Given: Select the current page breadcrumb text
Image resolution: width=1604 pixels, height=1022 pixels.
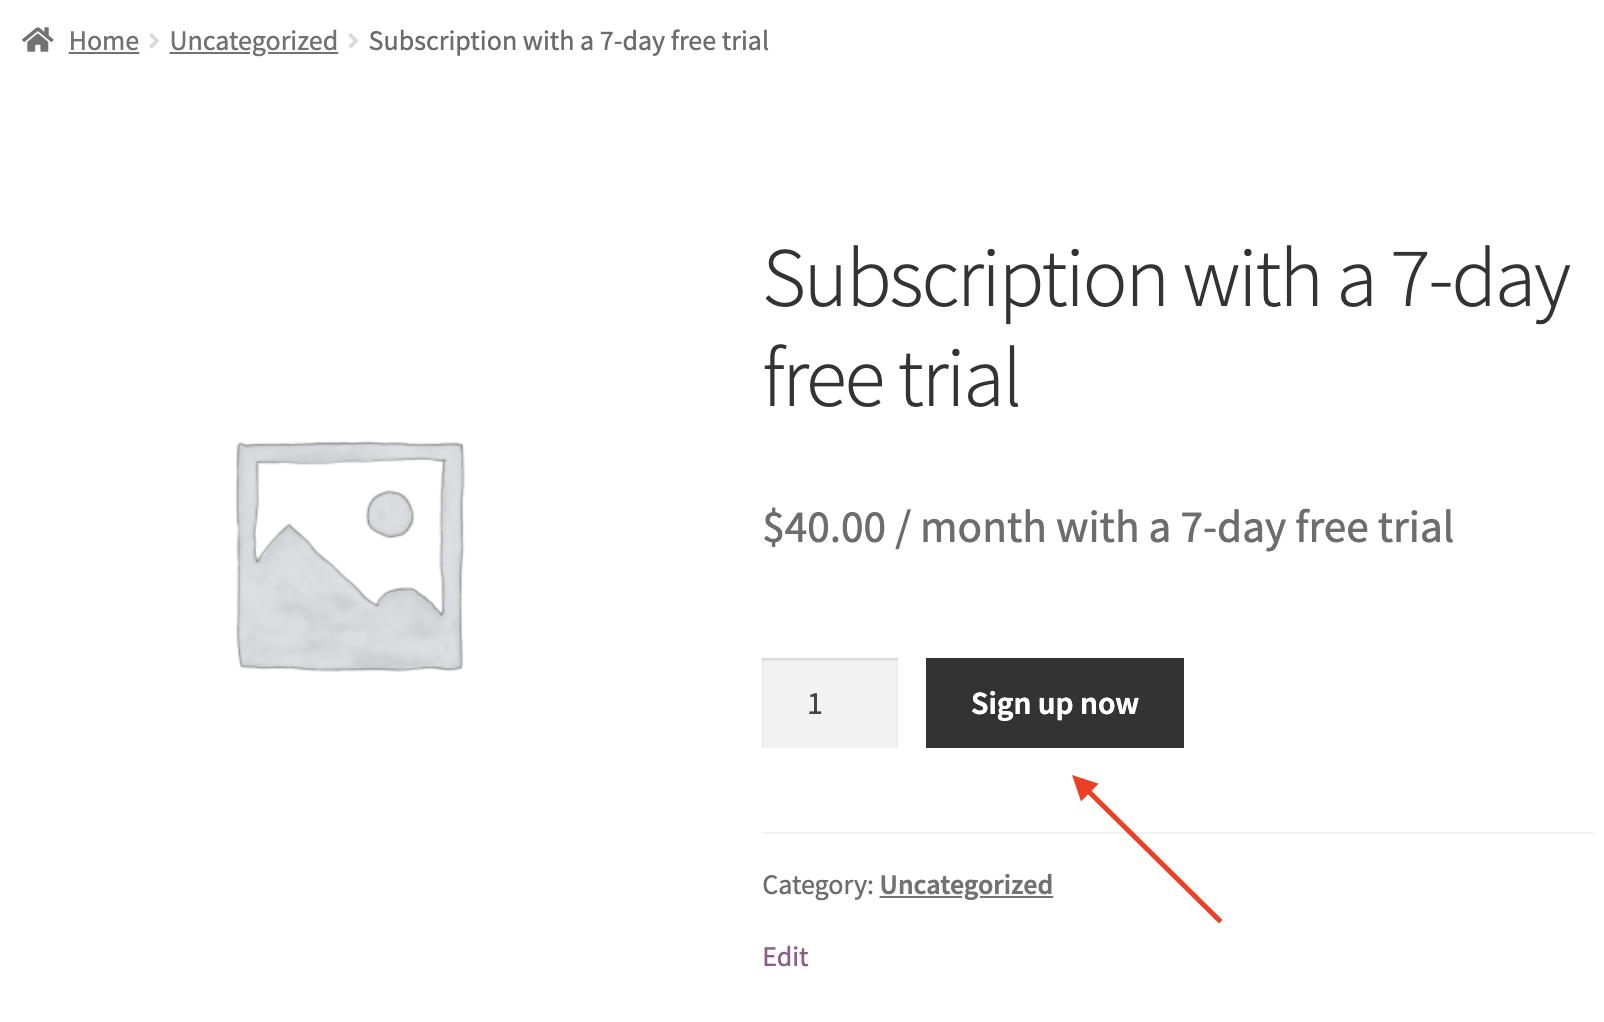Looking at the screenshot, I should pos(568,41).
